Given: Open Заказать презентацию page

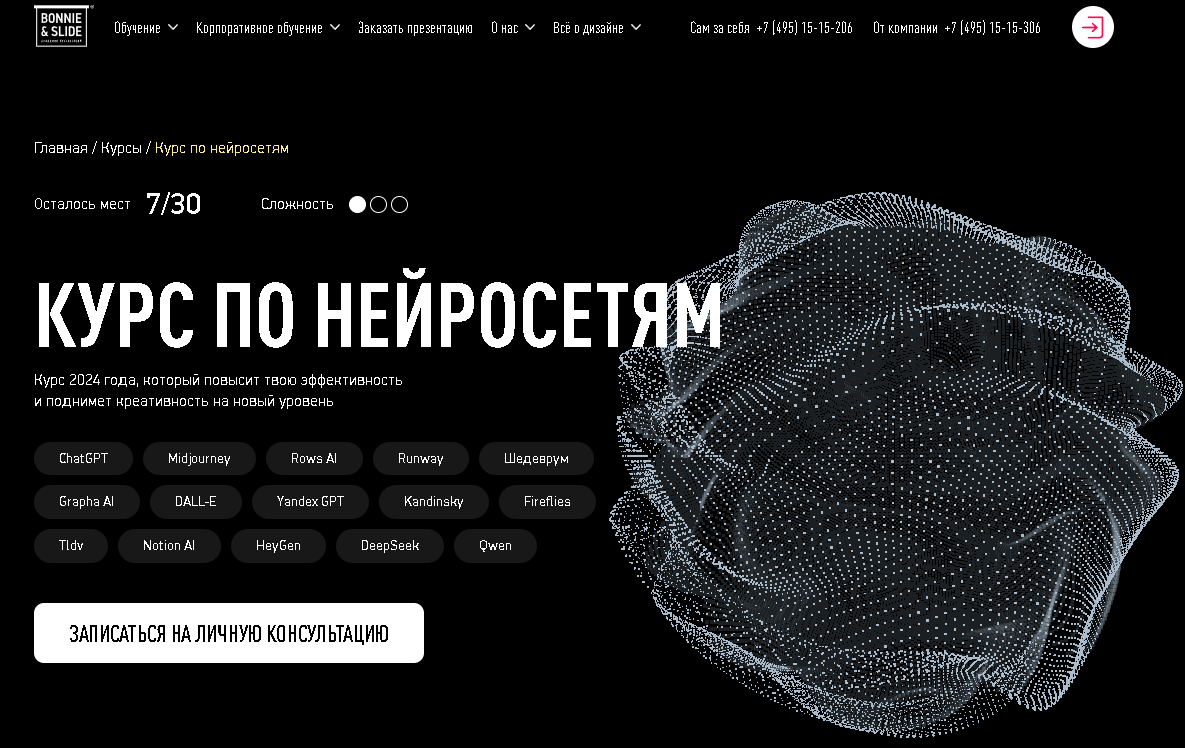Looking at the screenshot, I should tap(415, 28).
